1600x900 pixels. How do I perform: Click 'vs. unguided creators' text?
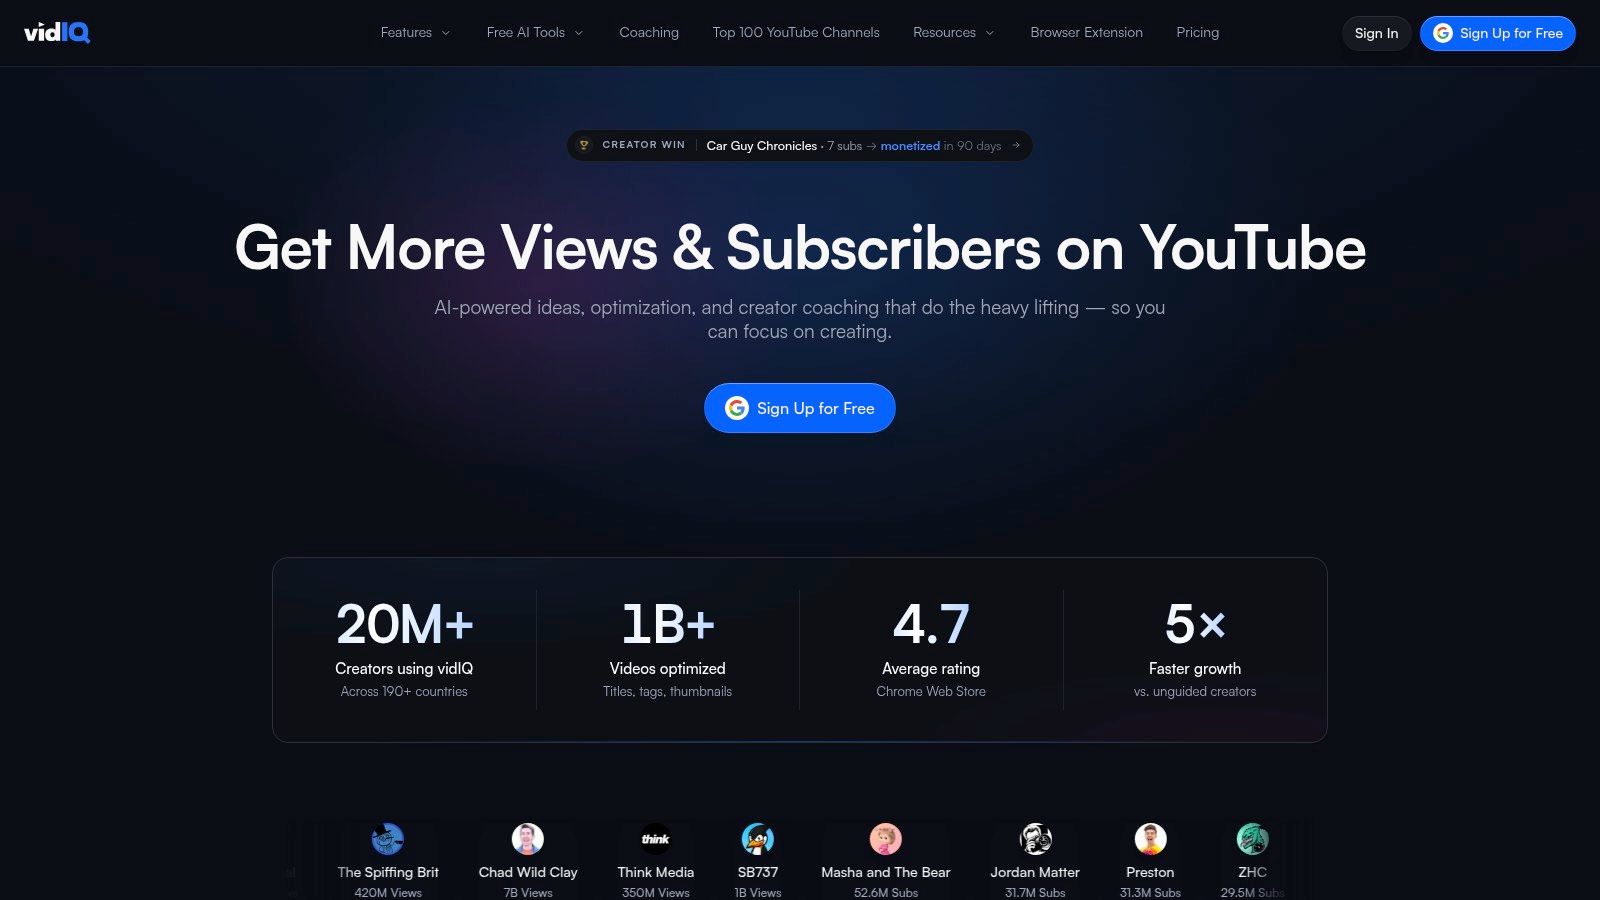click(1195, 691)
